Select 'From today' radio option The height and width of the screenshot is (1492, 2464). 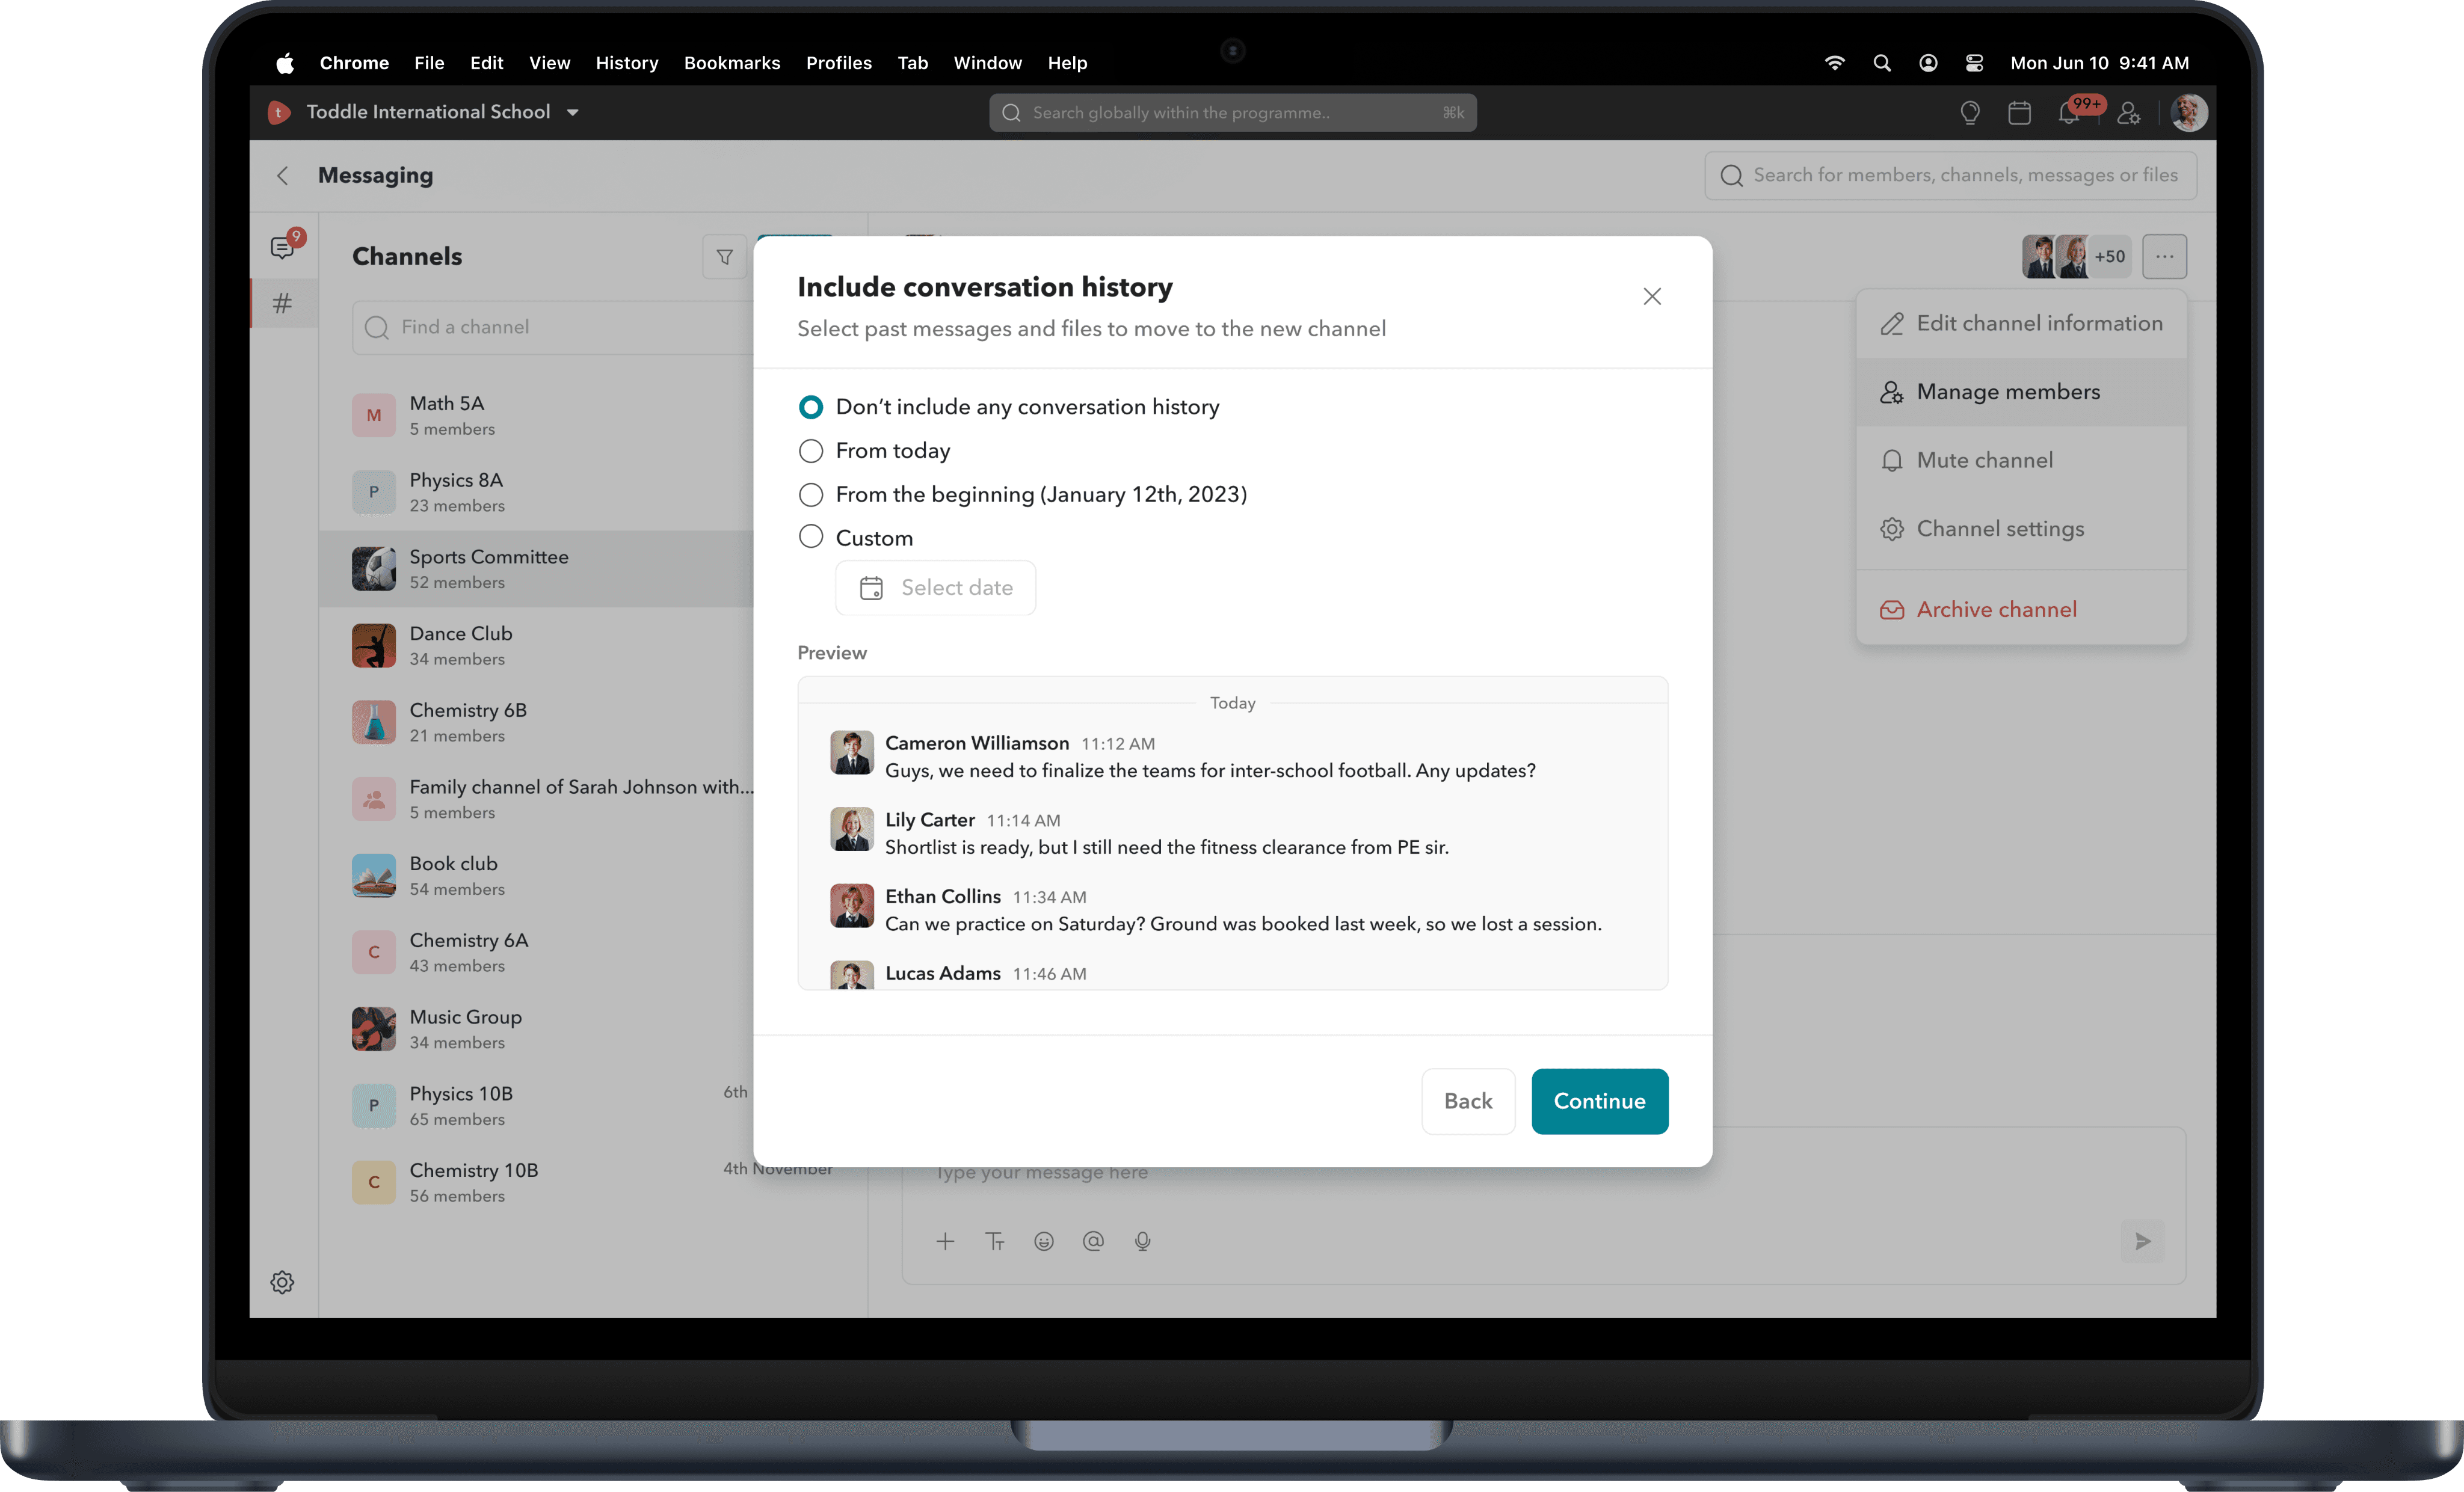[811, 451]
